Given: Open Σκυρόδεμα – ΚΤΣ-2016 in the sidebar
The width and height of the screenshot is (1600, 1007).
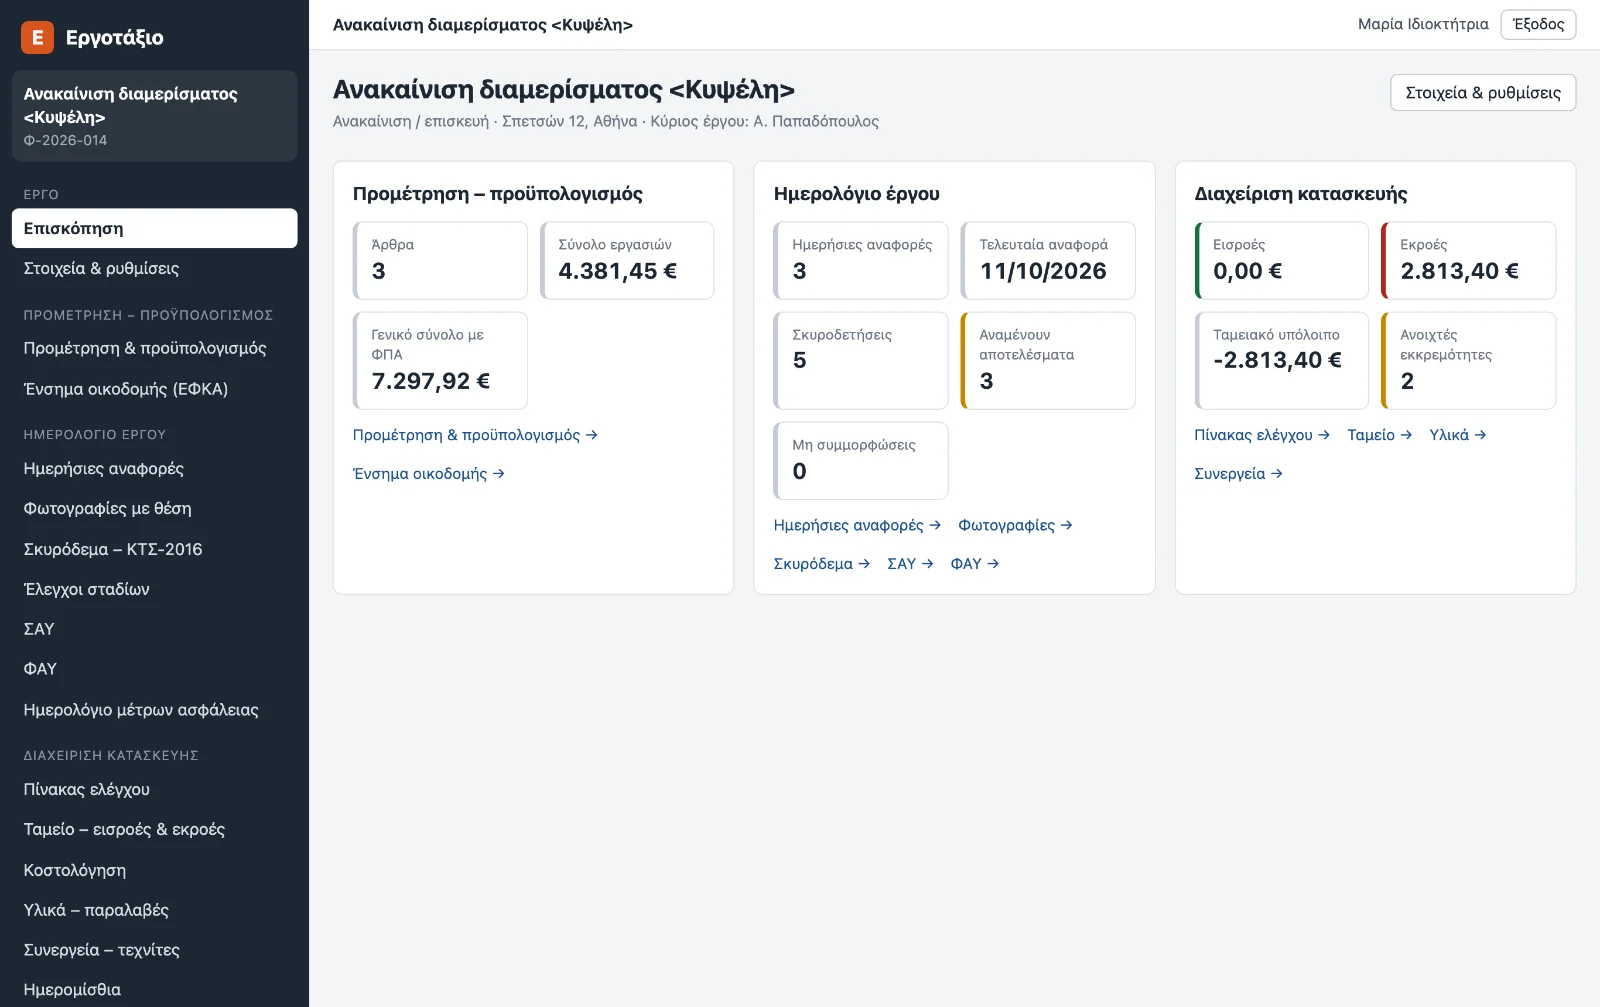Looking at the screenshot, I should coord(154,549).
